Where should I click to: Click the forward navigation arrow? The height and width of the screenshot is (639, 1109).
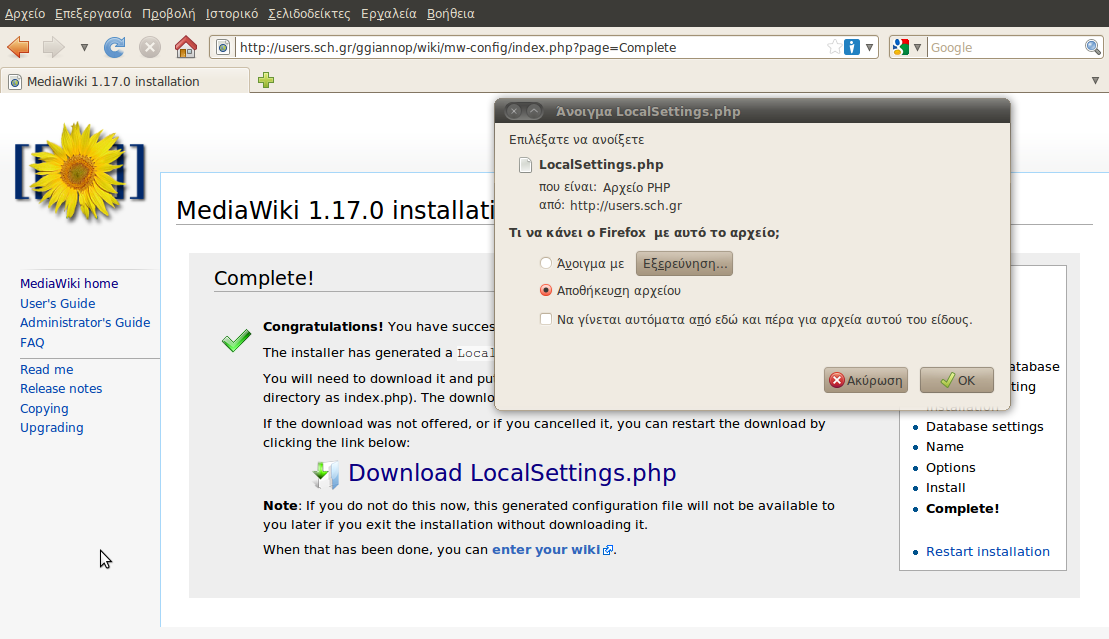[x=53, y=47]
